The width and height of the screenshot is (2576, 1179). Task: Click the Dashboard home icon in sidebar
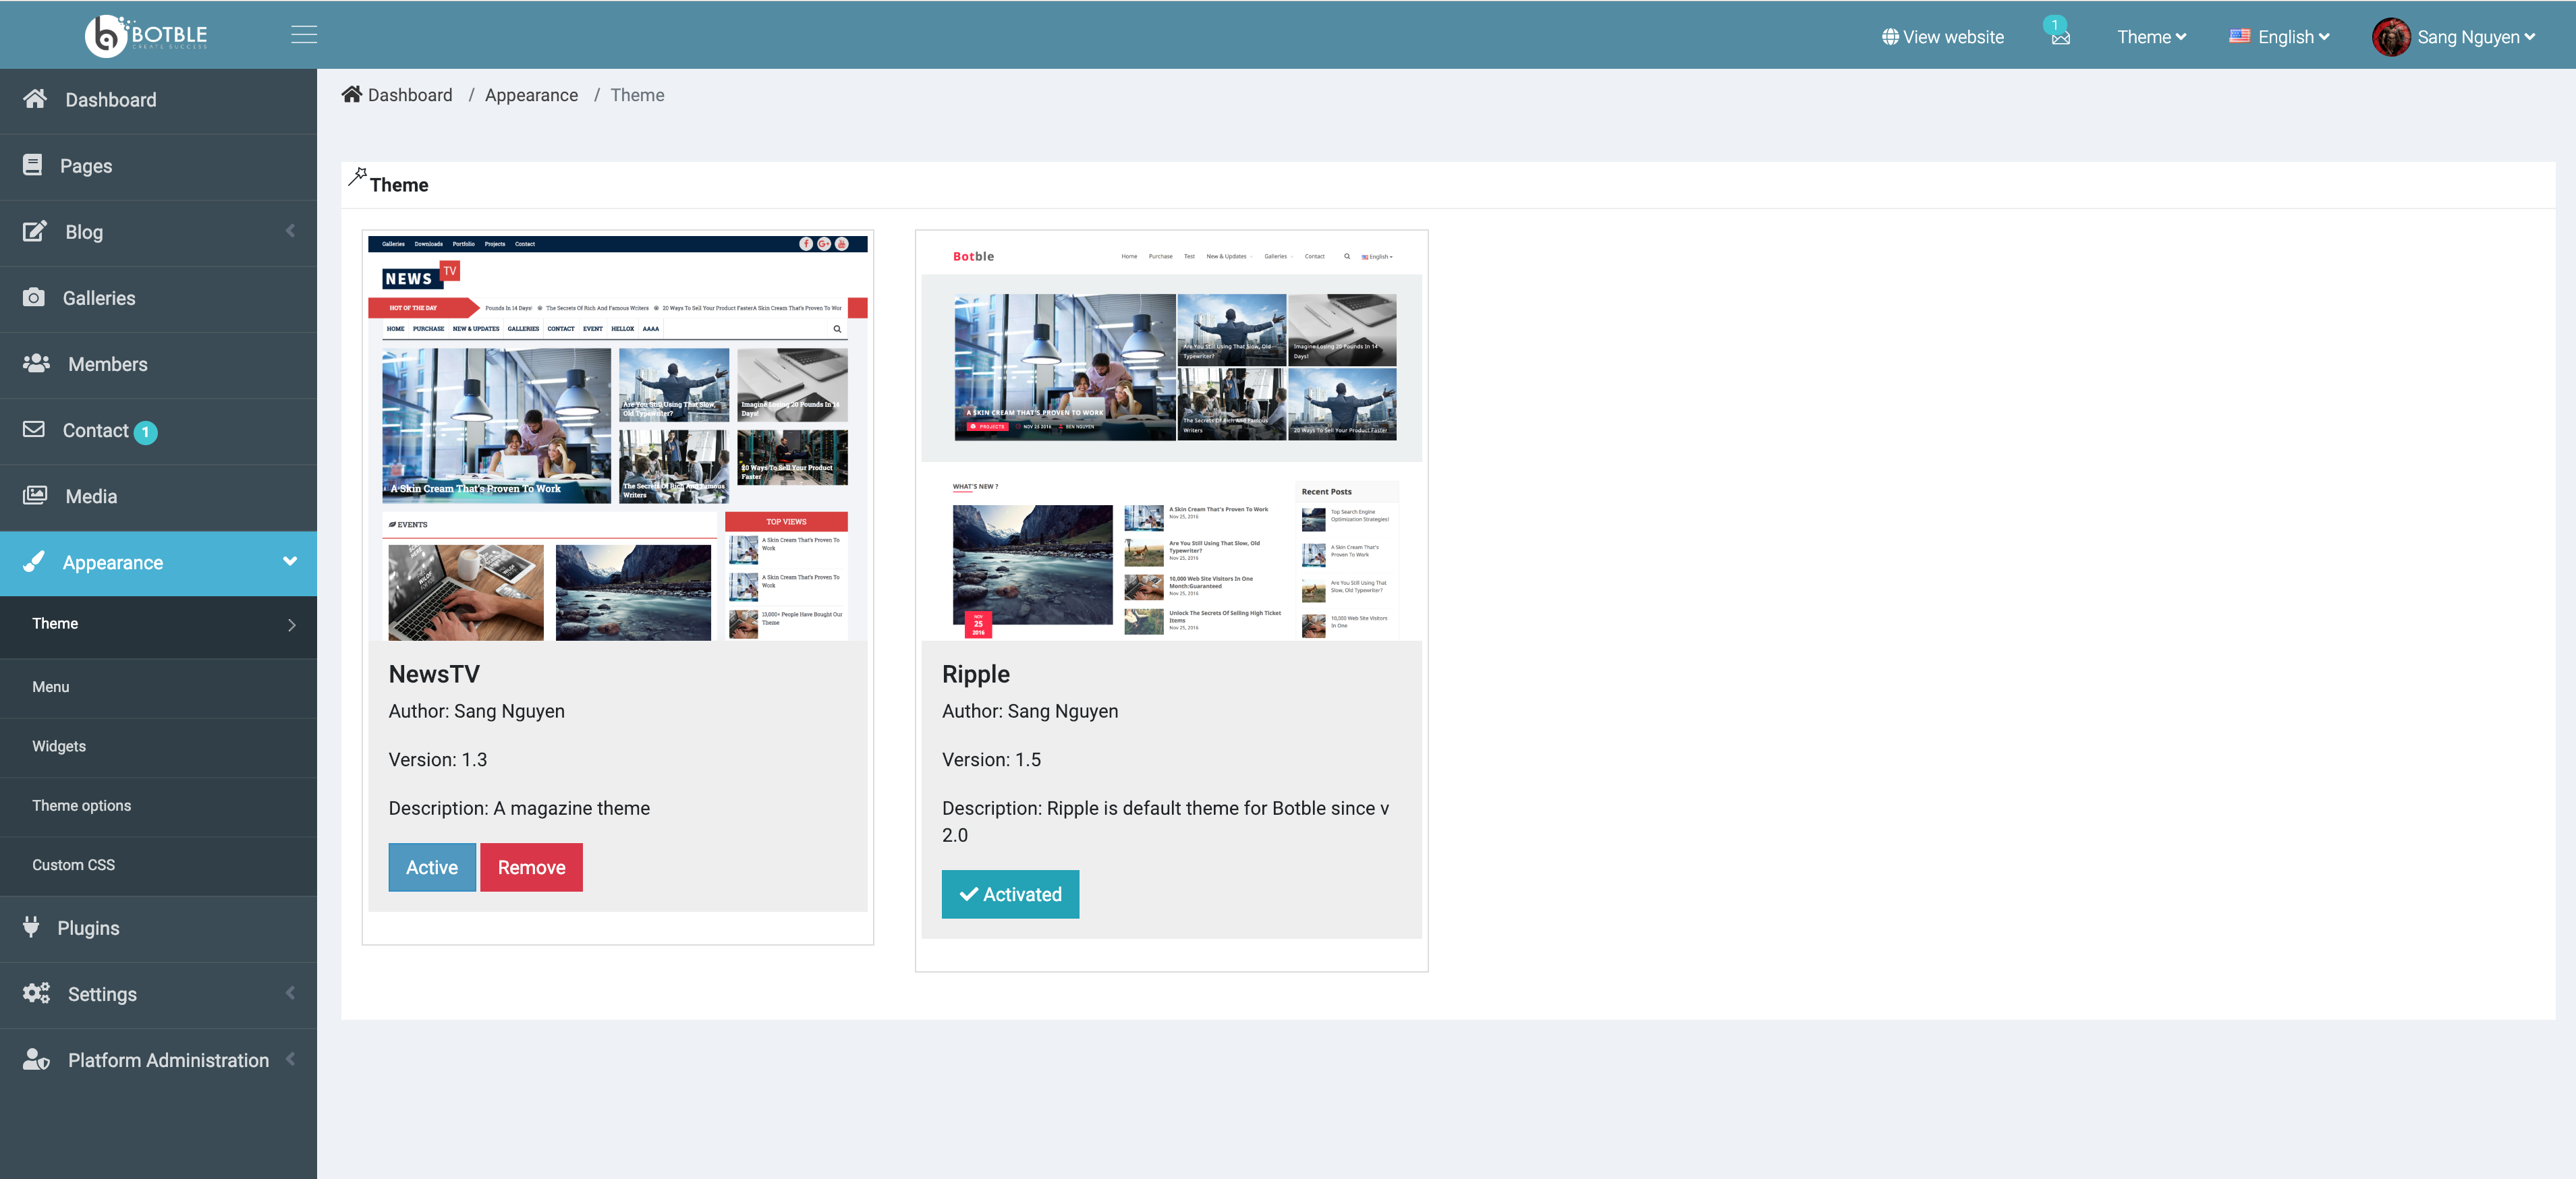[35, 99]
